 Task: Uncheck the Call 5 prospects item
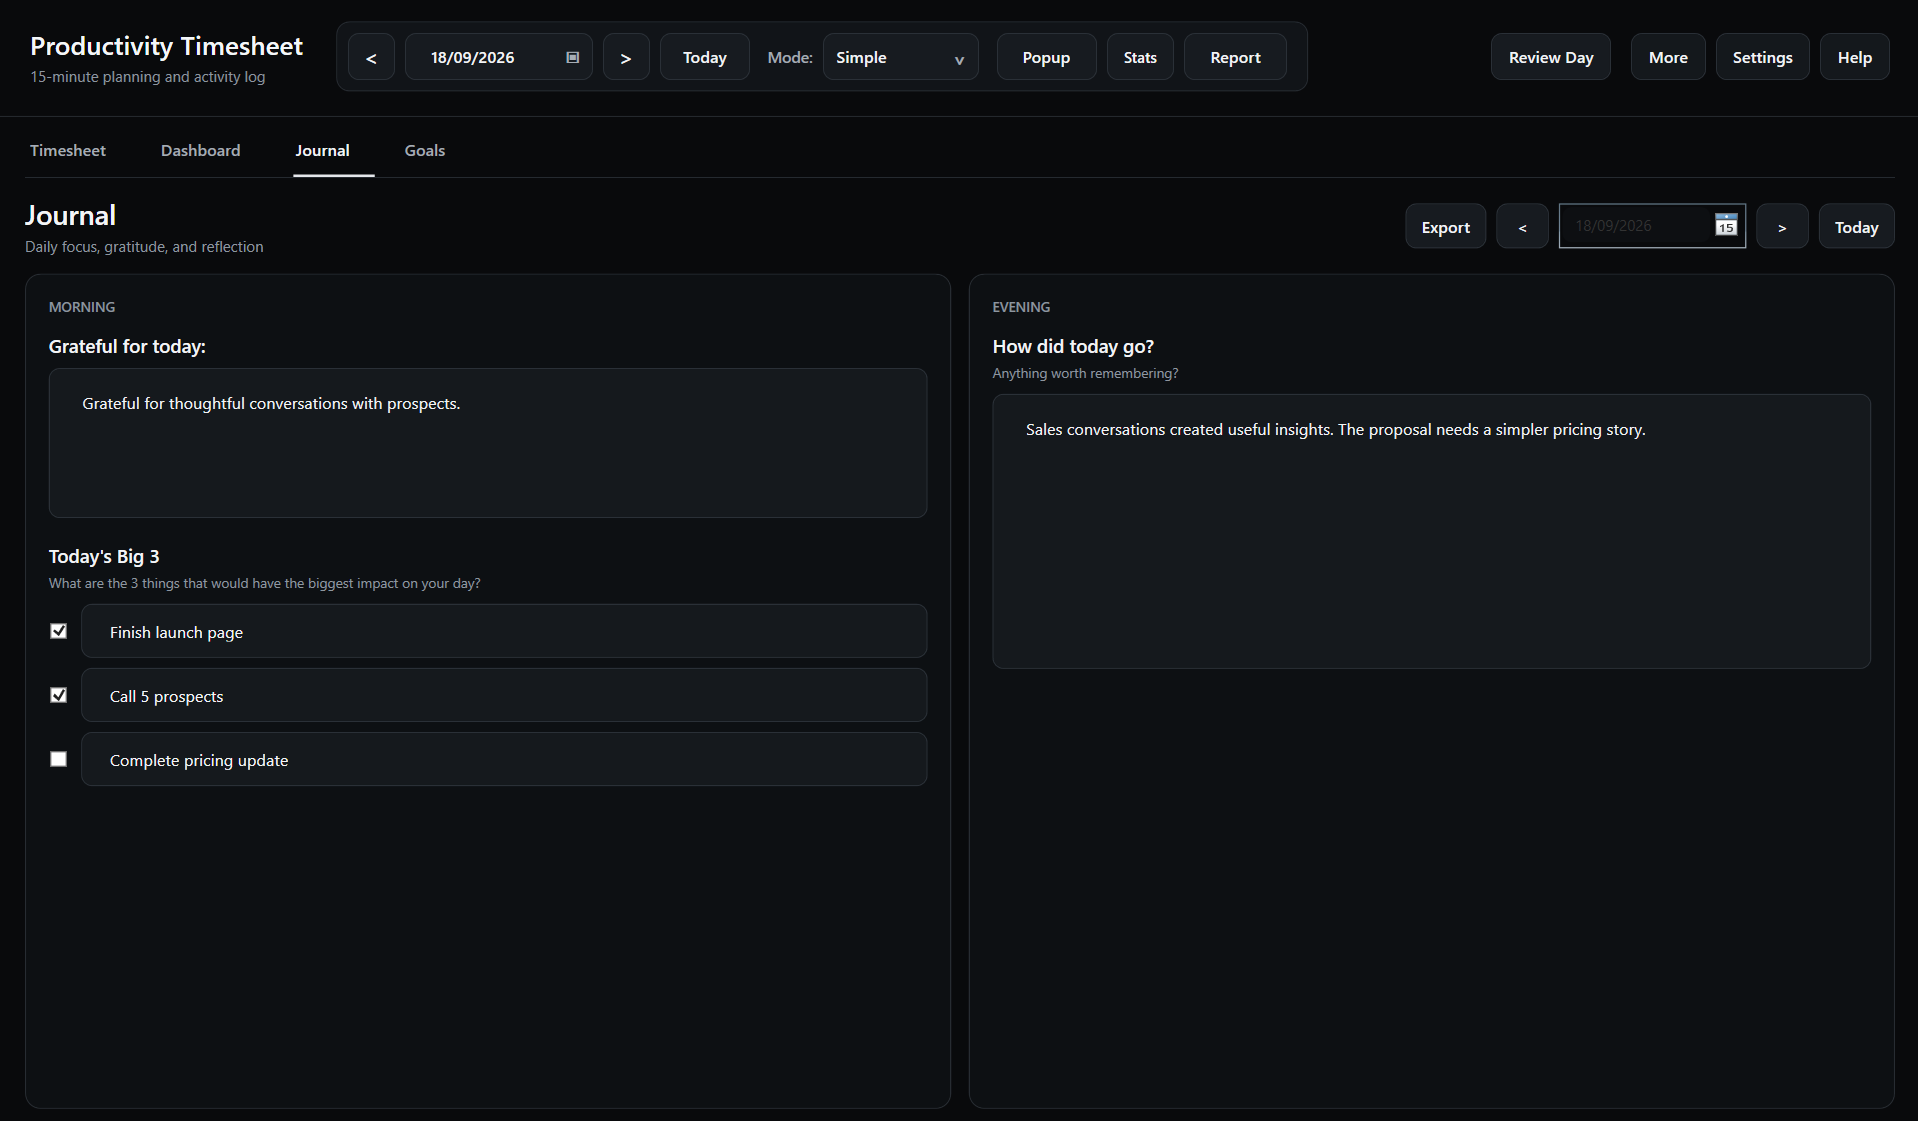coord(59,695)
